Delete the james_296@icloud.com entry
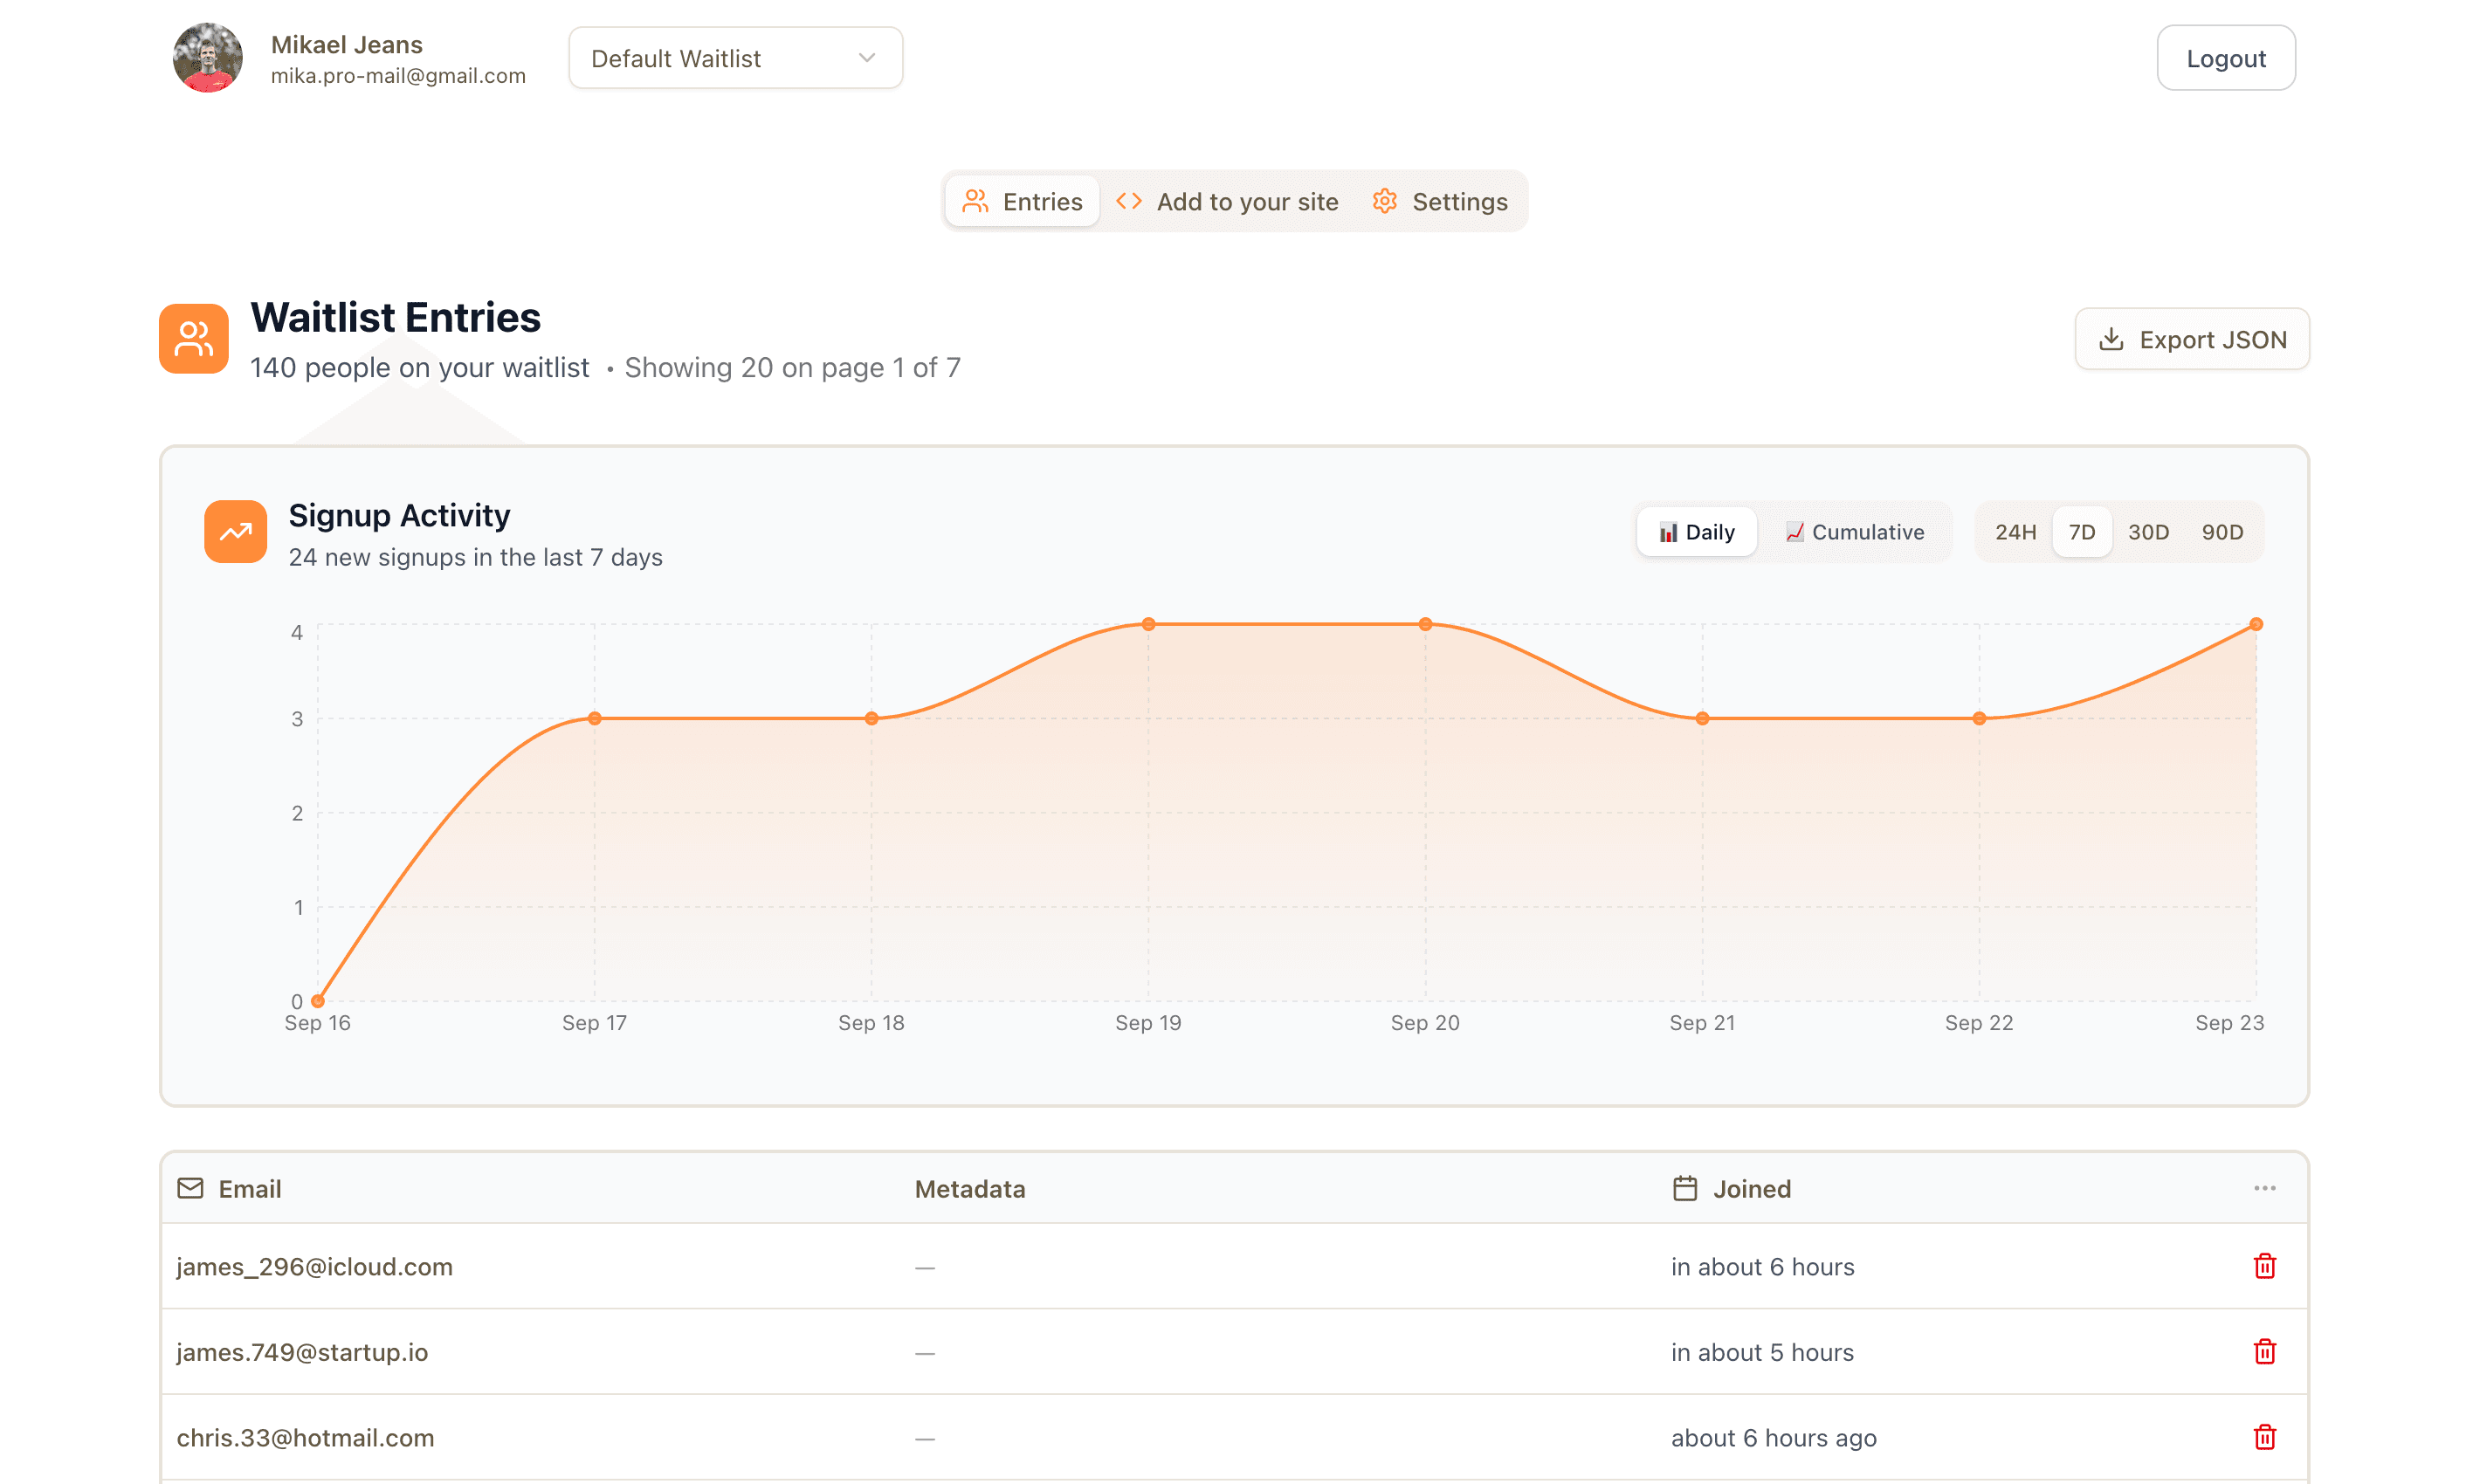The image size is (2473, 1484). point(2264,1266)
